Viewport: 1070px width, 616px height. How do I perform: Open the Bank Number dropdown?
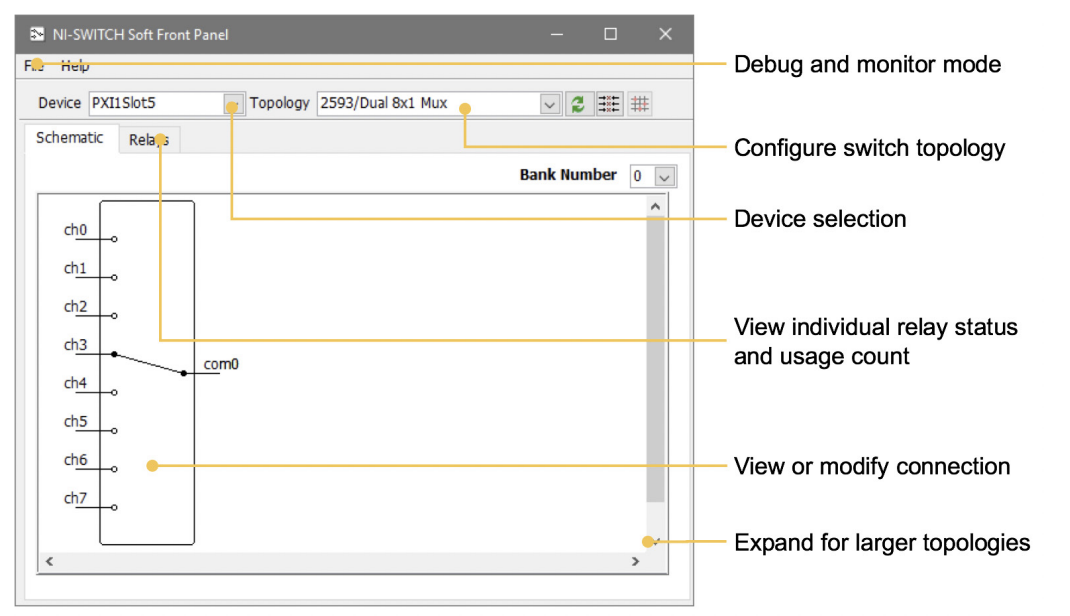(x=665, y=177)
